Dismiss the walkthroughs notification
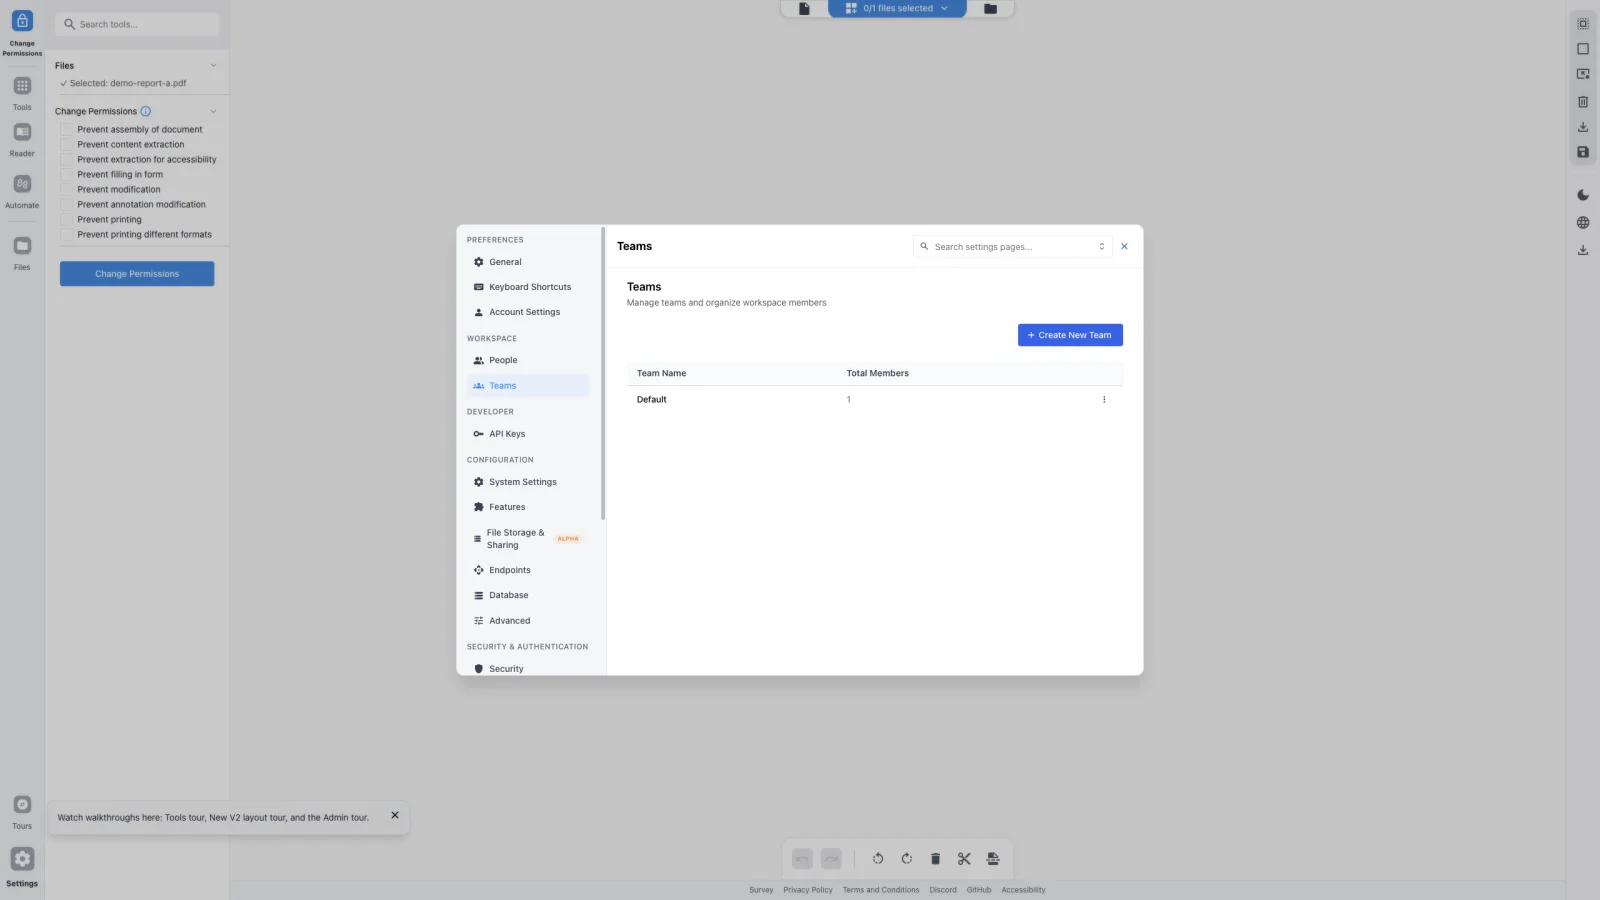 pyautogui.click(x=395, y=816)
